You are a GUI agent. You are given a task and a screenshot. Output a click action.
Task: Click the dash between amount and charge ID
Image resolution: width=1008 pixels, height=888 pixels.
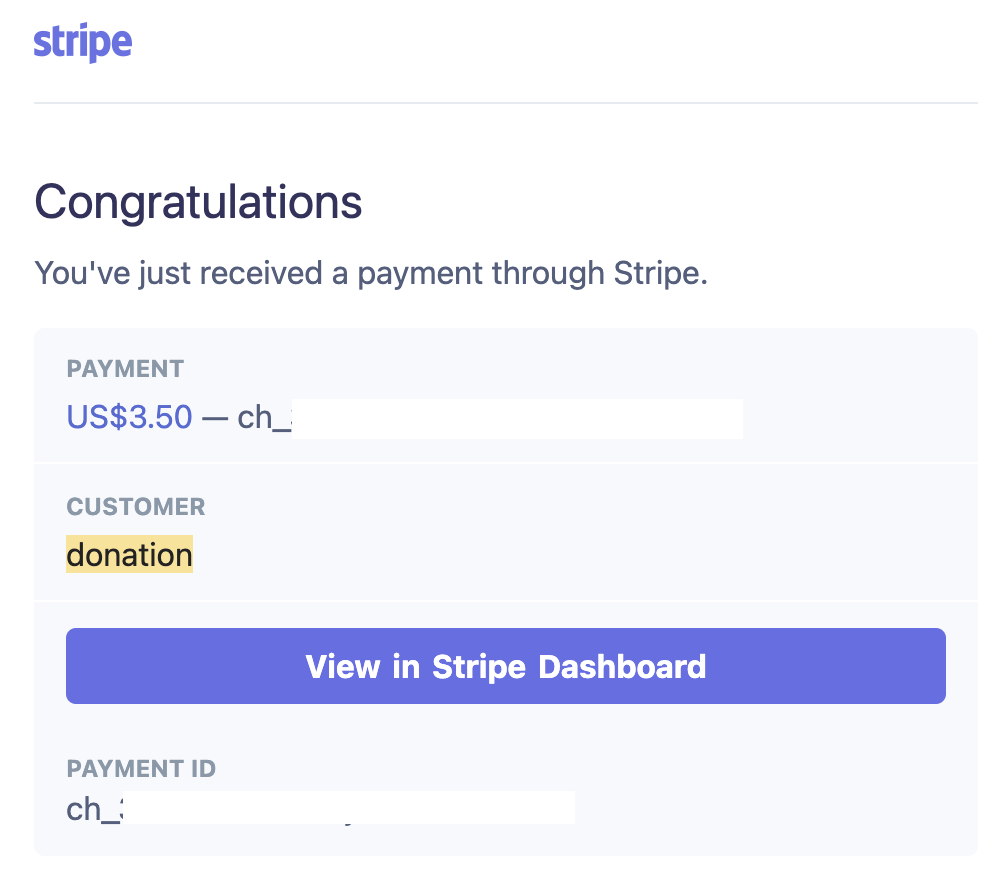click(215, 418)
